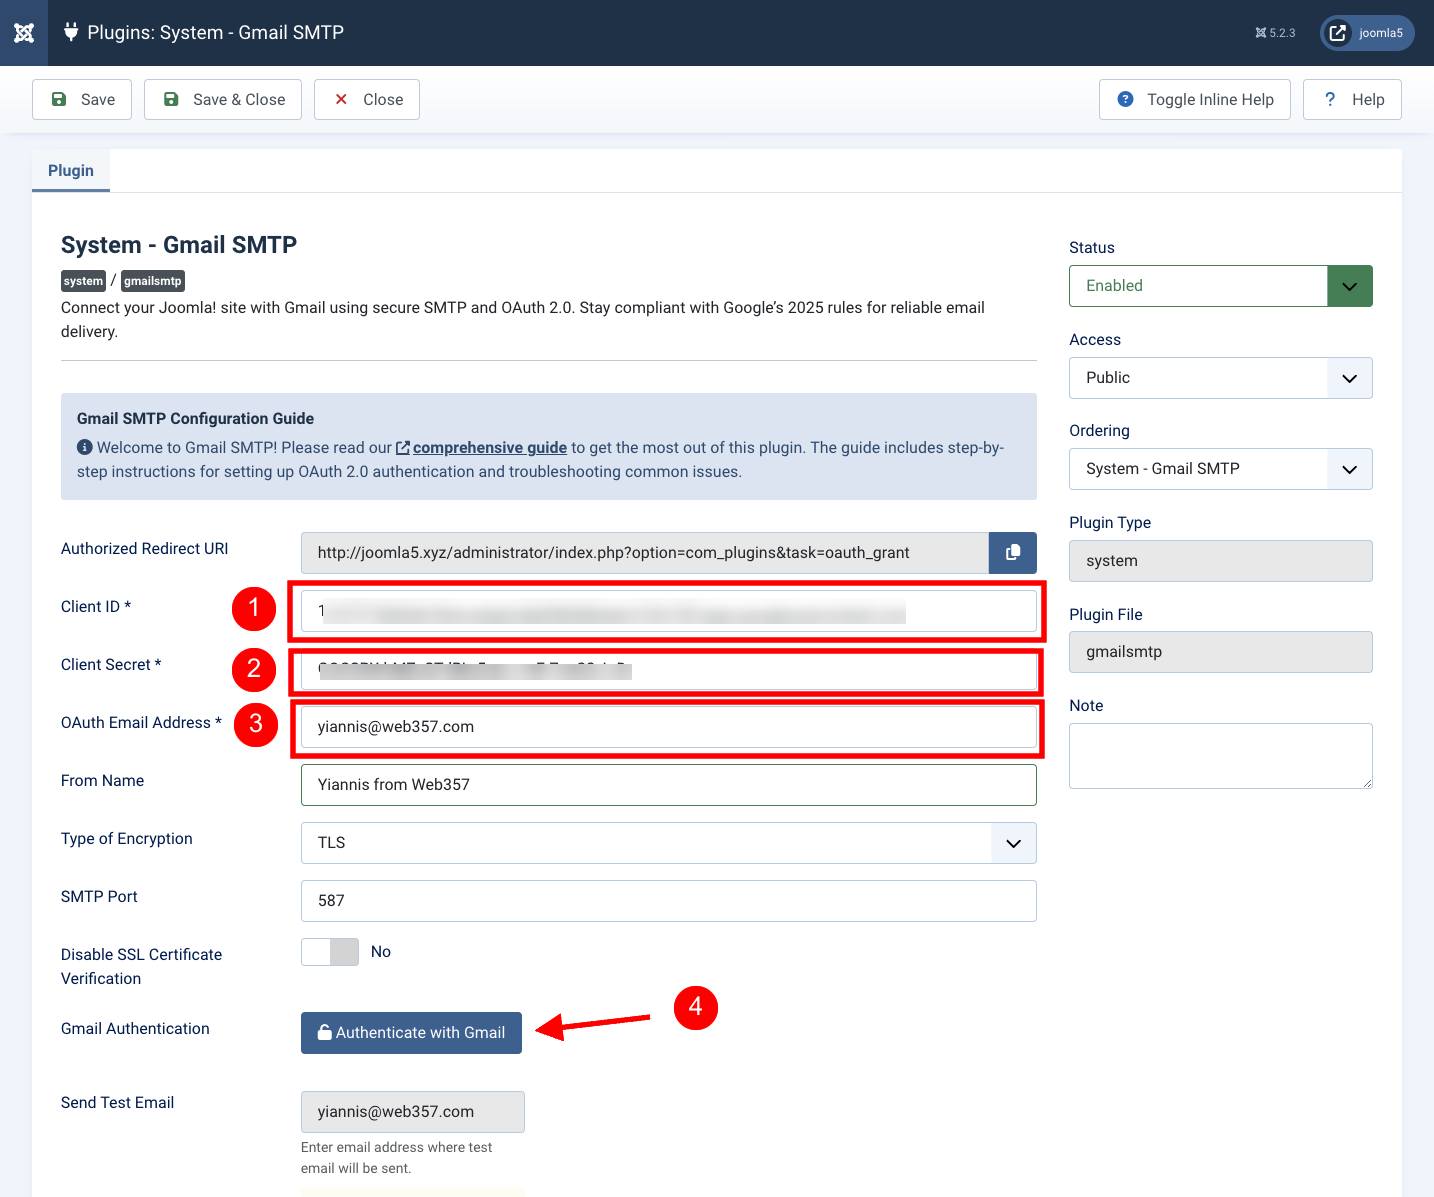Edit the SMTP Port field
Screen dimensions: 1434x1197
point(669,901)
